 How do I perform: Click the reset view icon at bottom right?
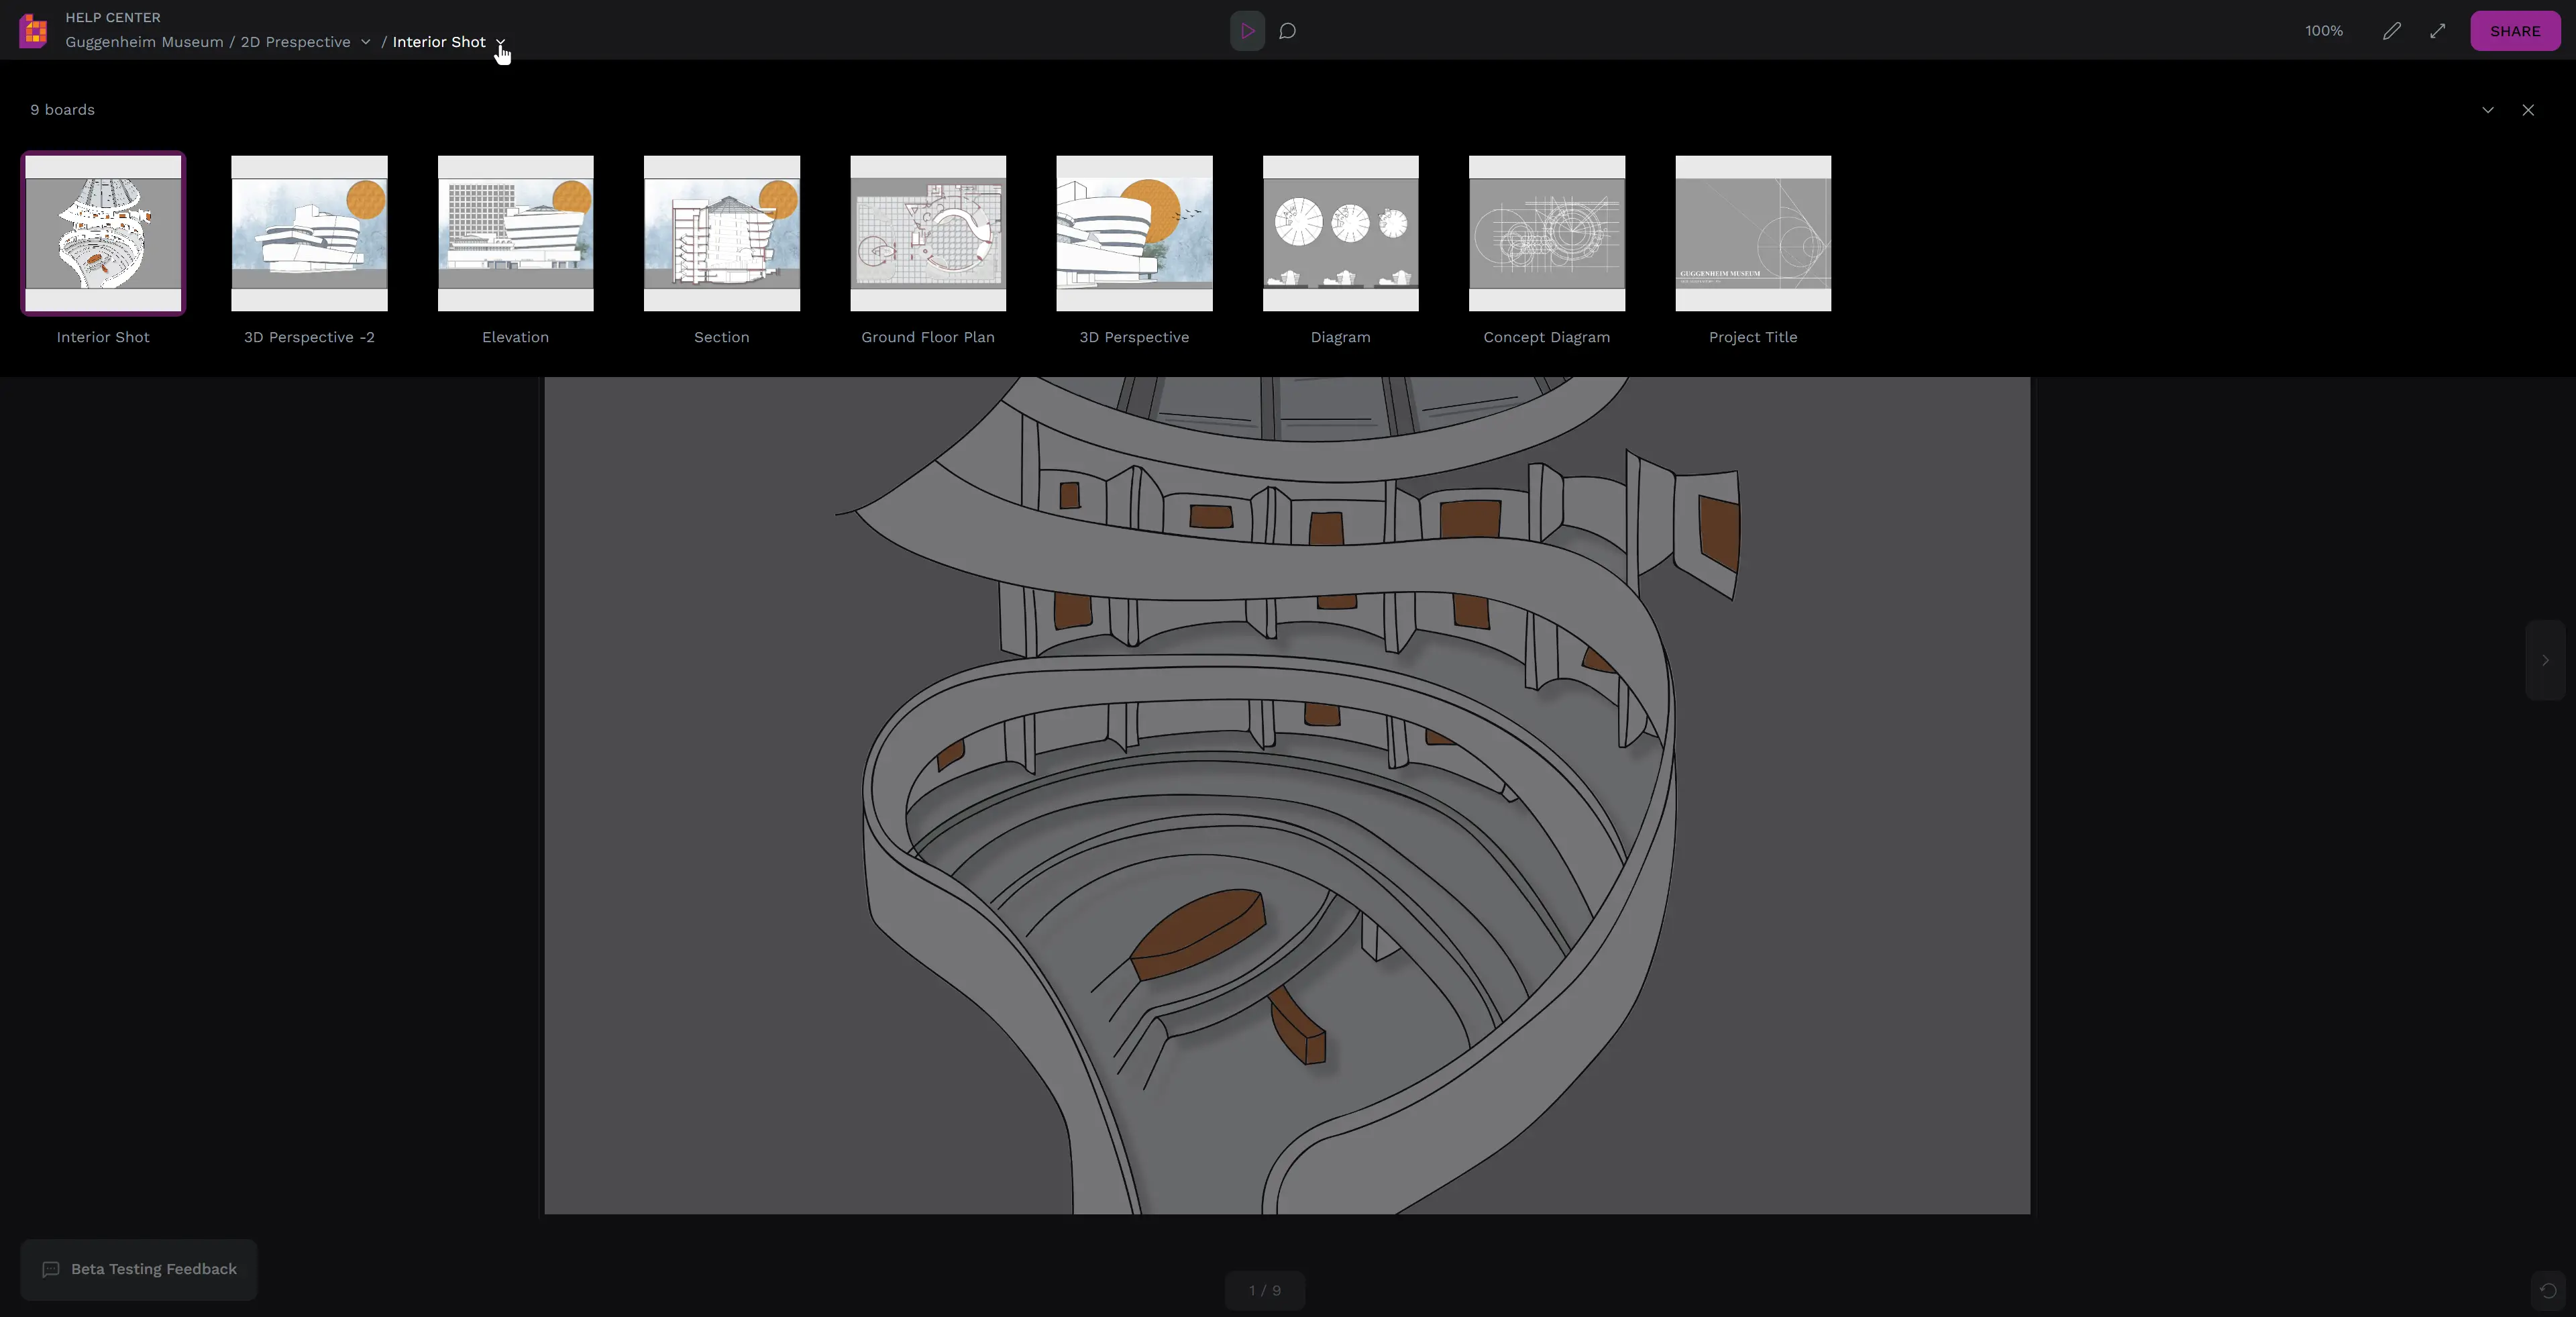(2547, 1290)
